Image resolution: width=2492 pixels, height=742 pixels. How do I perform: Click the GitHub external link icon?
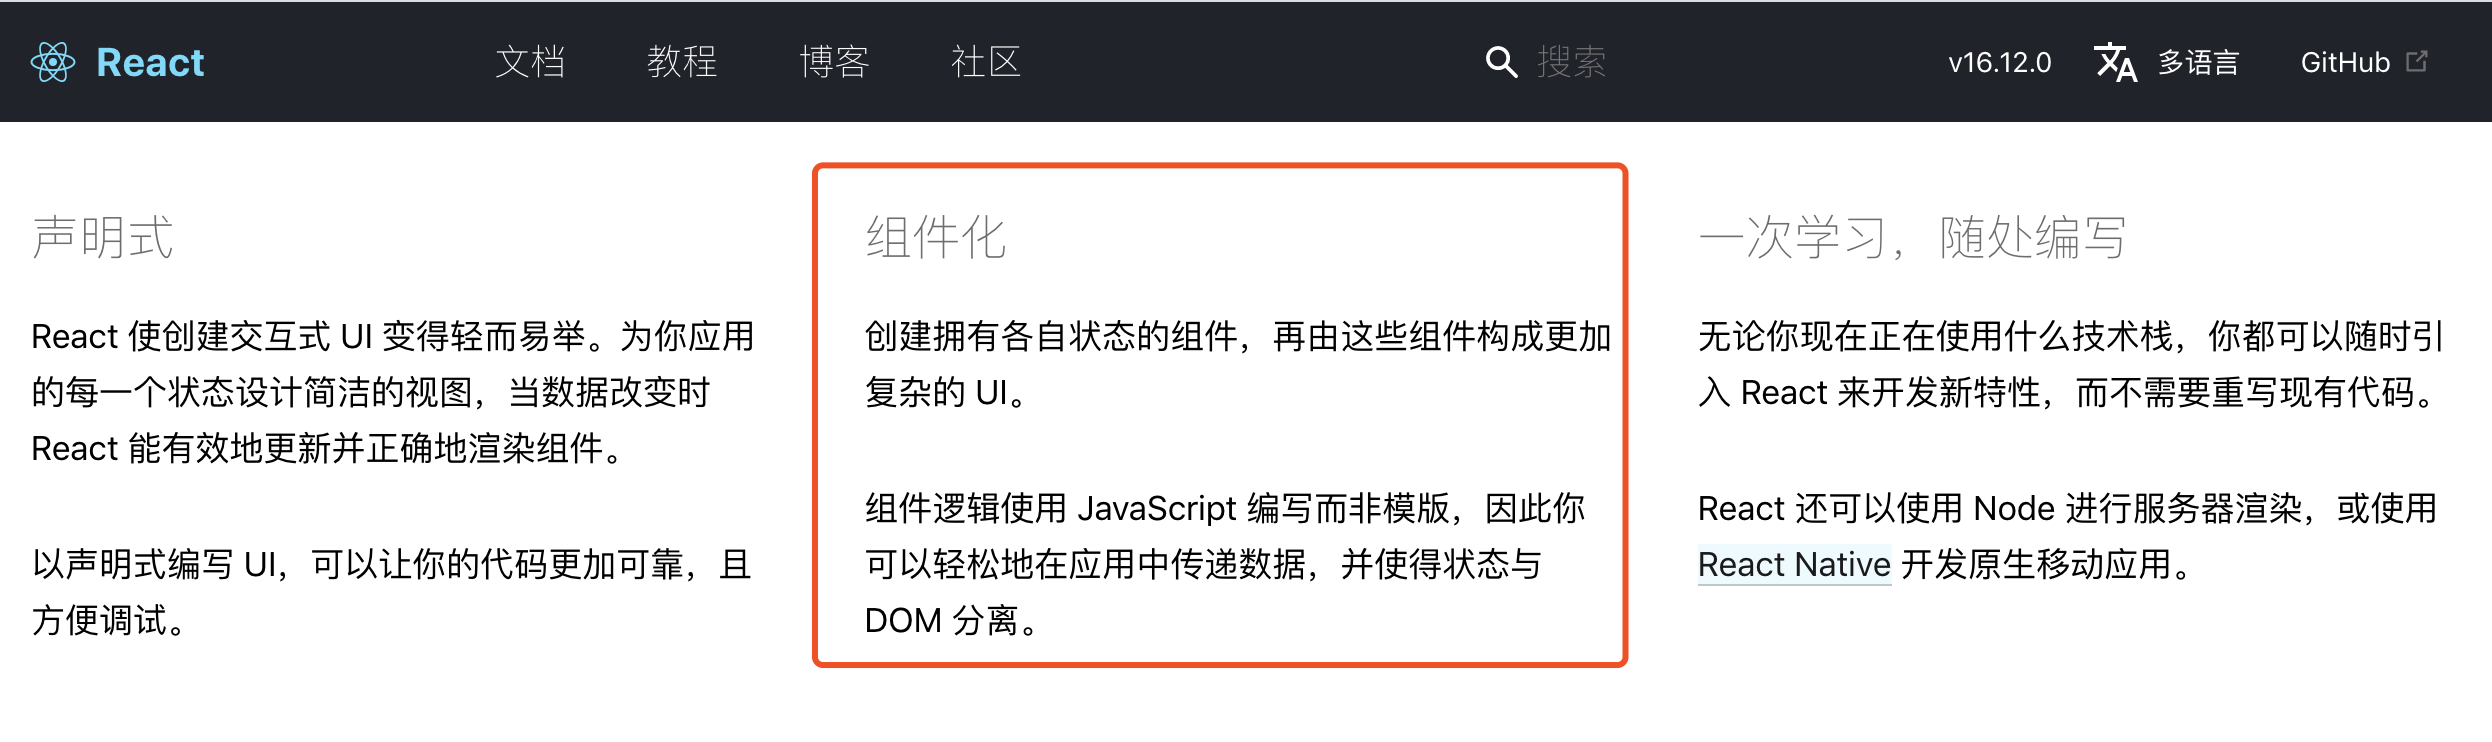click(x=2417, y=62)
